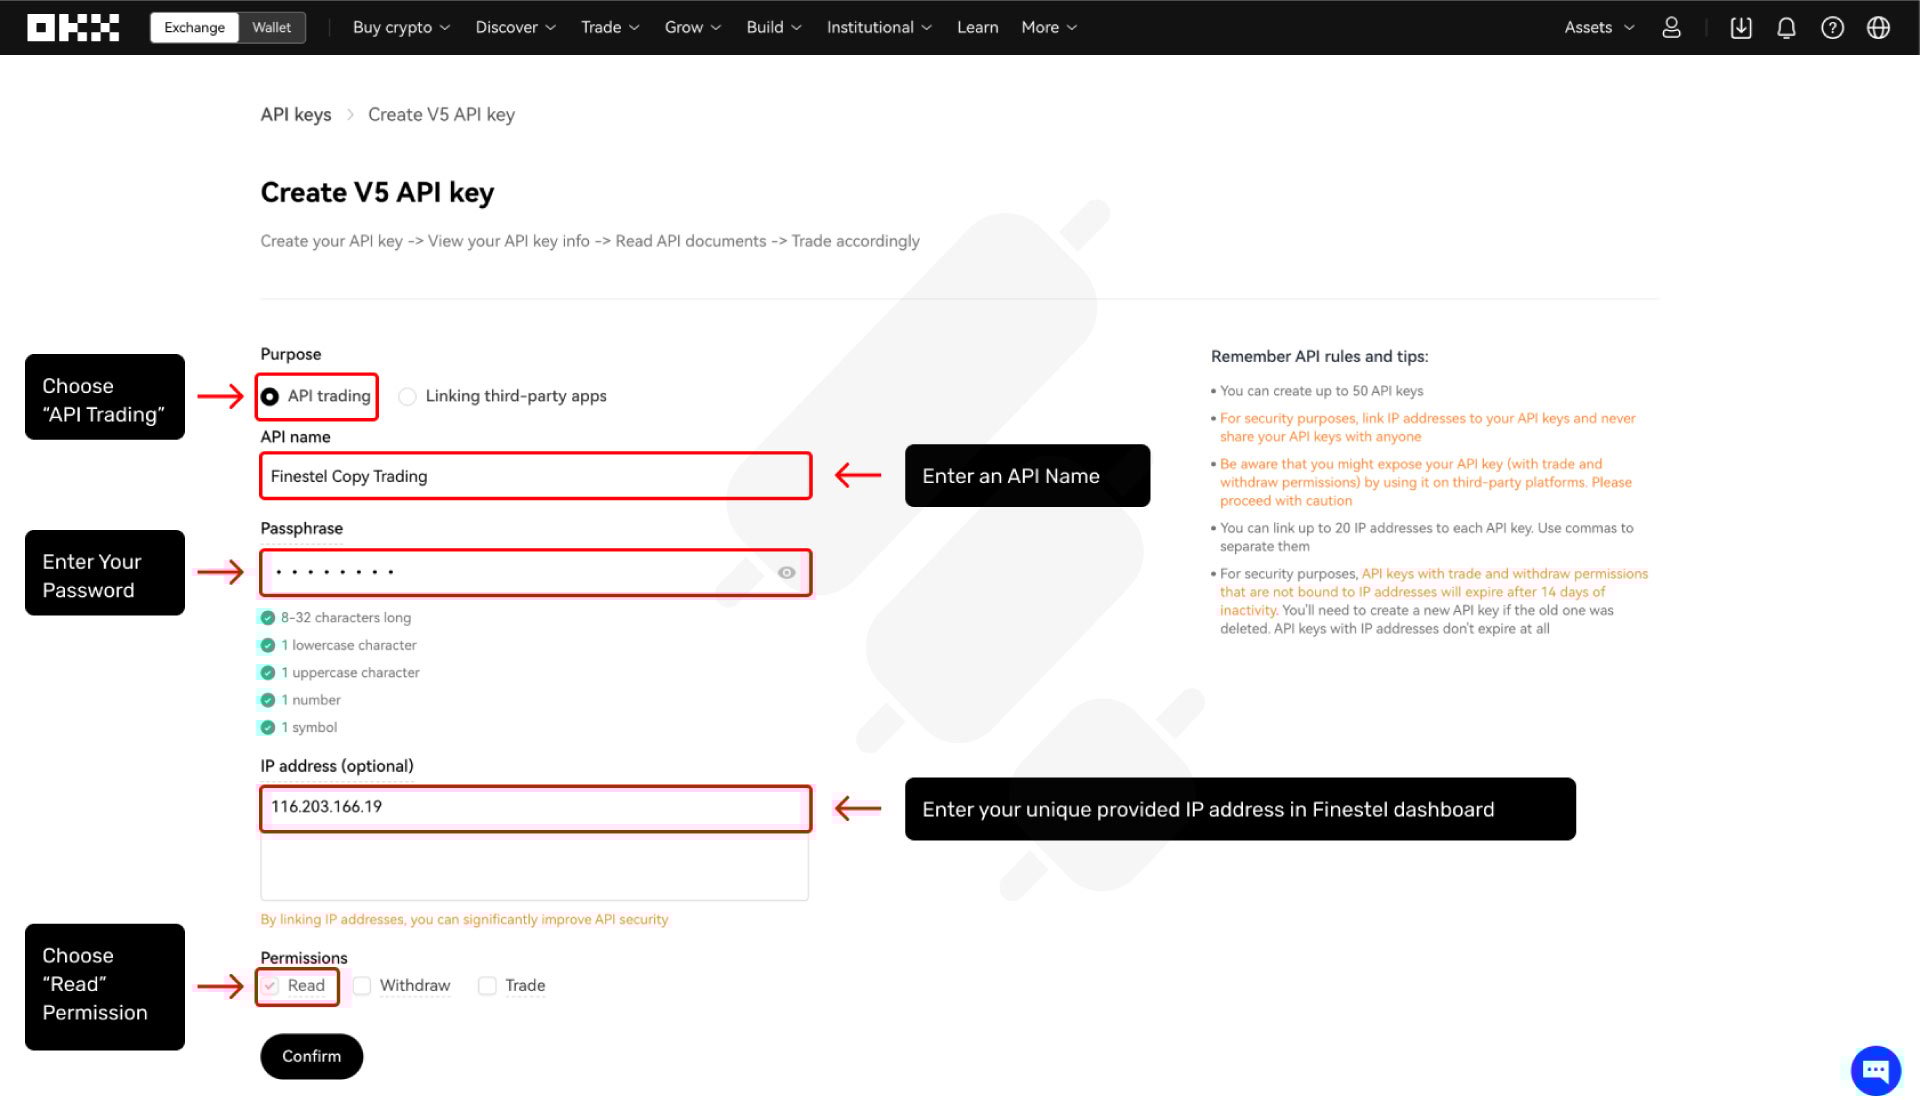Image resolution: width=1920 pixels, height=1100 pixels.
Task: Click the Create V5 API key page heading
Action: 377,192
